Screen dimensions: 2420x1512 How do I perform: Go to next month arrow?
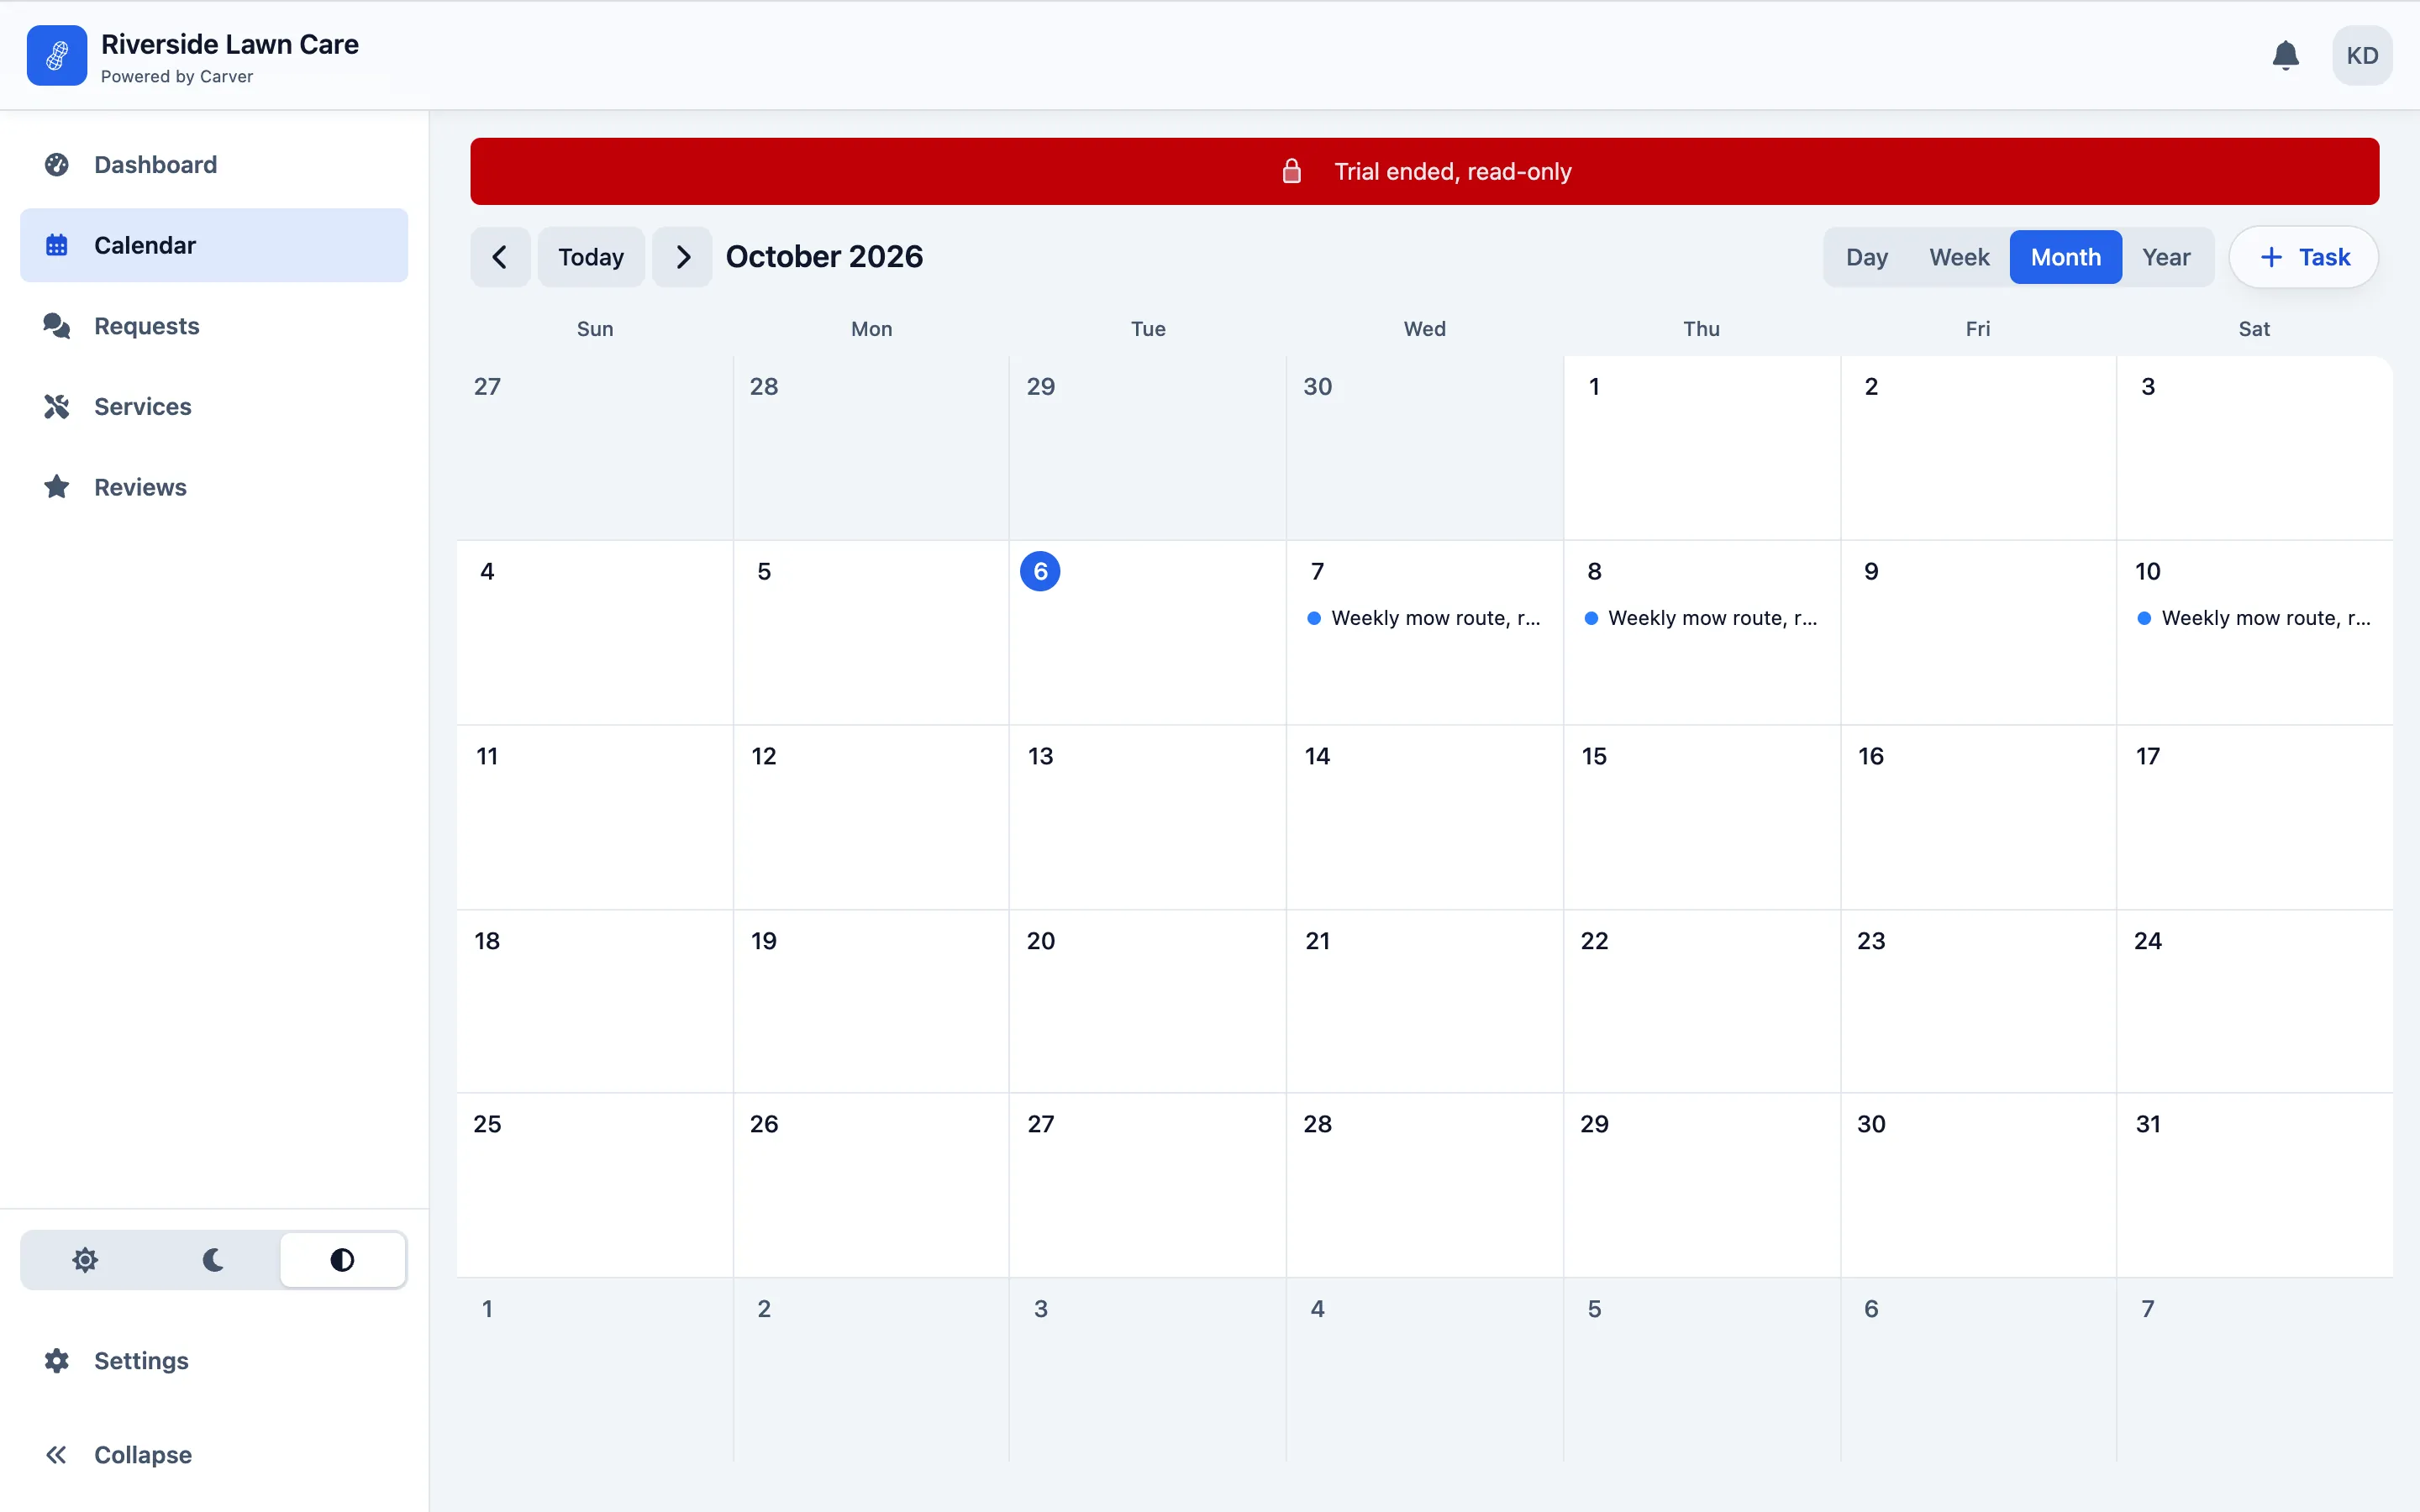pos(682,257)
